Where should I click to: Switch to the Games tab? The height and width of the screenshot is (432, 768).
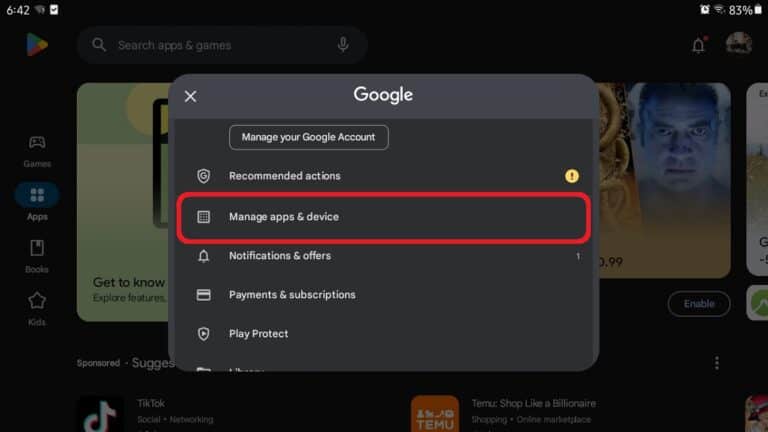tap(37, 151)
